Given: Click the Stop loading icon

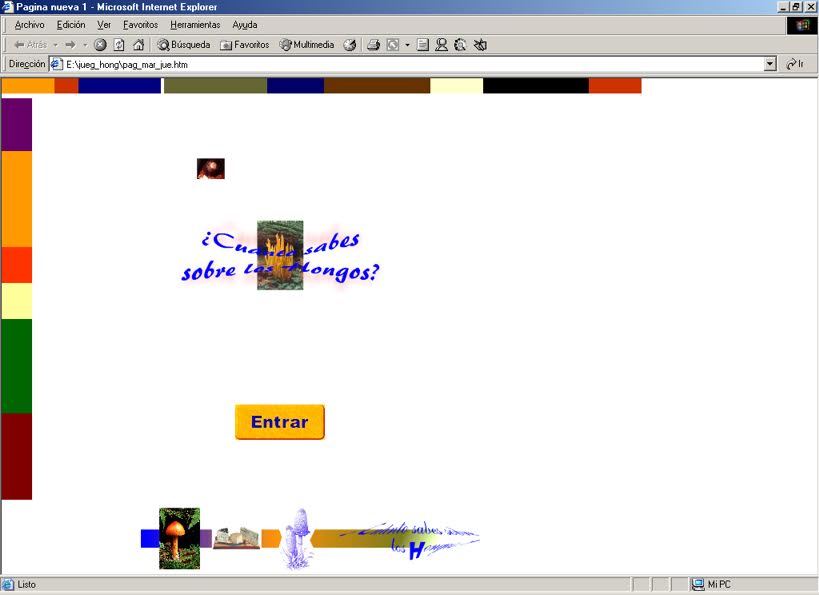Looking at the screenshot, I should 100,45.
